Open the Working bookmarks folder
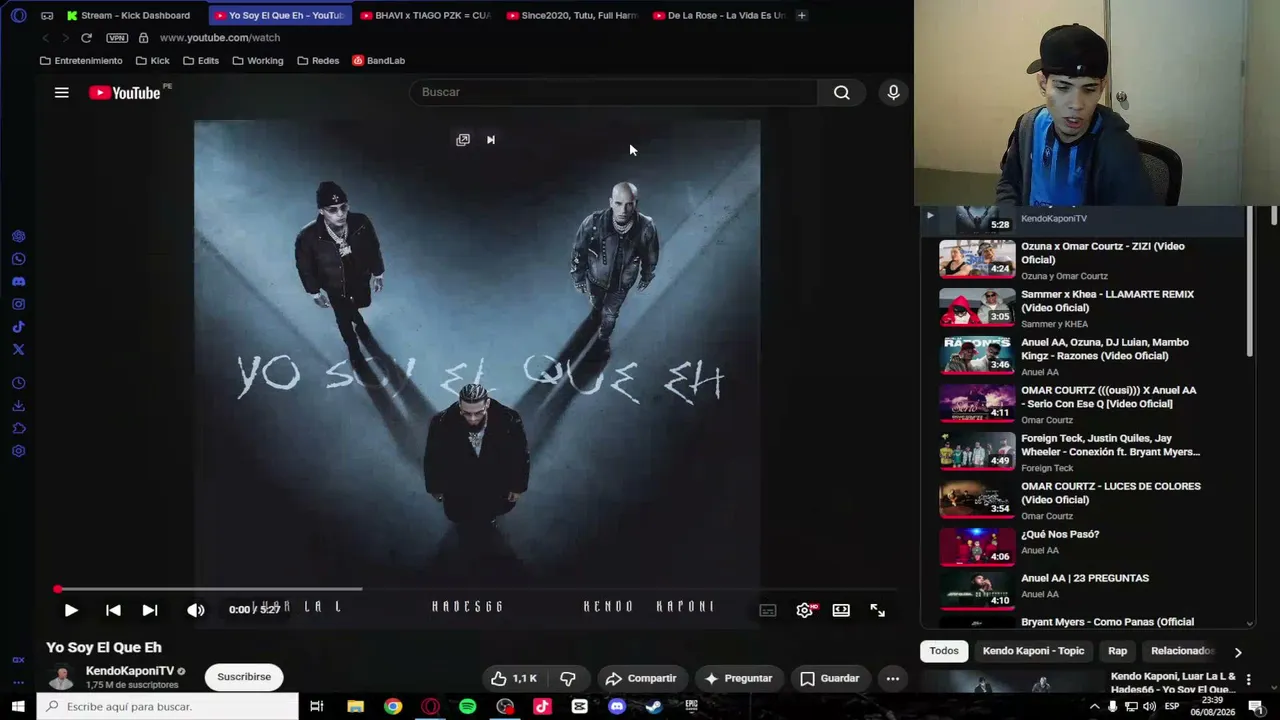The width and height of the screenshot is (1280, 720). 258,61
